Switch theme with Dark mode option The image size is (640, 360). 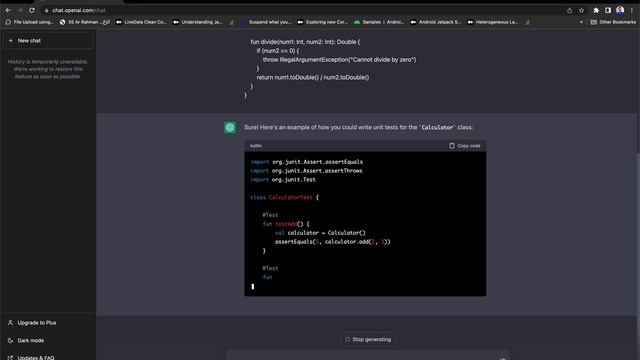(x=48, y=340)
